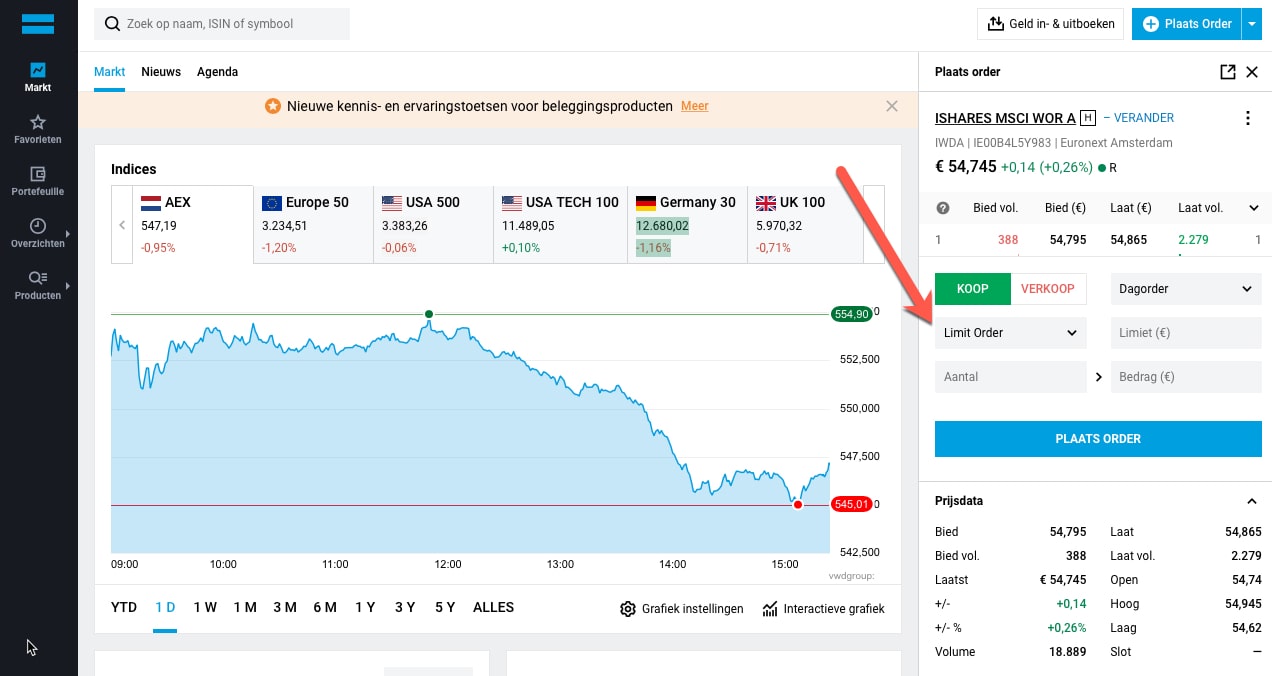Open Favorieten star in sidebar

click(x=38, y=129)
